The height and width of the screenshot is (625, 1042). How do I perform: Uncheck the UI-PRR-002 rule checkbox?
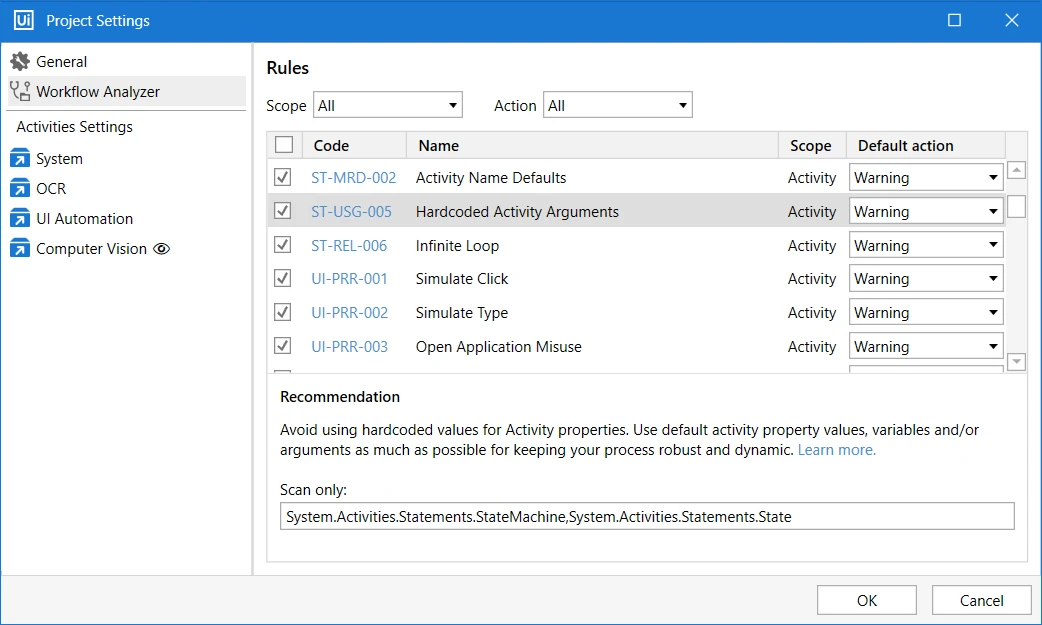tap(282, 312)
